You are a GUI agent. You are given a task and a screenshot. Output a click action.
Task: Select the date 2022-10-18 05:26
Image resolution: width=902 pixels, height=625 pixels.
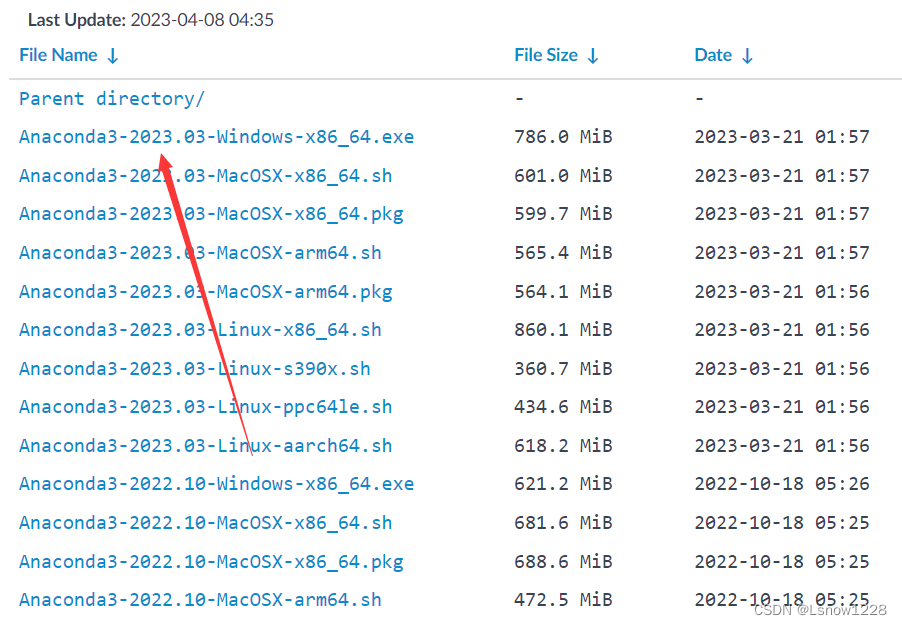click(x=782, y=484)
